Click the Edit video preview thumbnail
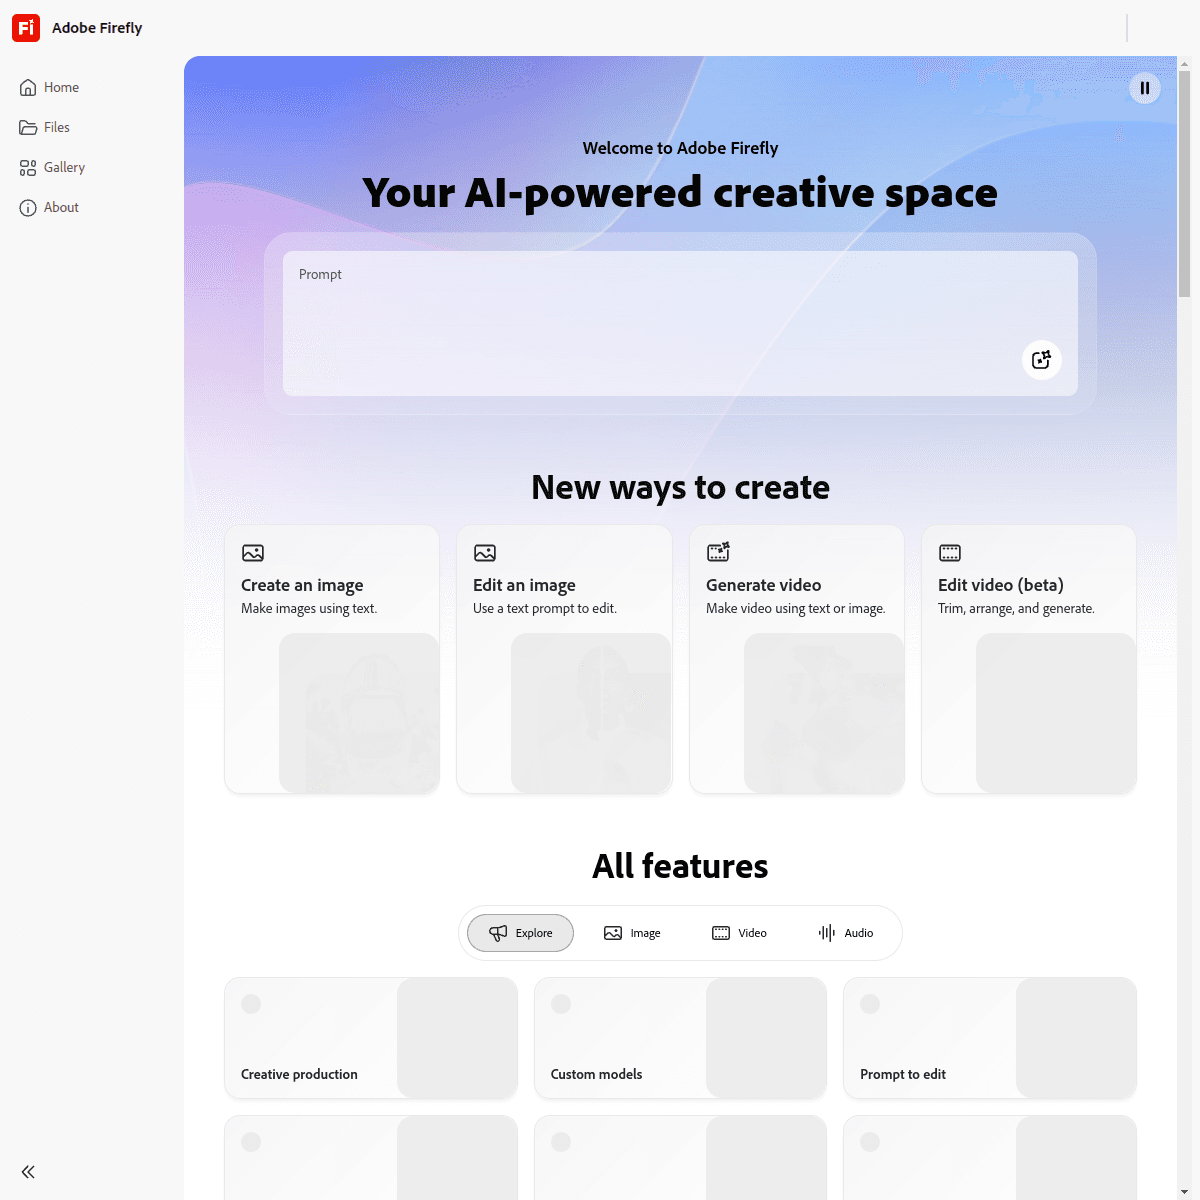The width and height of the screenshot is (1200, 1200). 1056,713
